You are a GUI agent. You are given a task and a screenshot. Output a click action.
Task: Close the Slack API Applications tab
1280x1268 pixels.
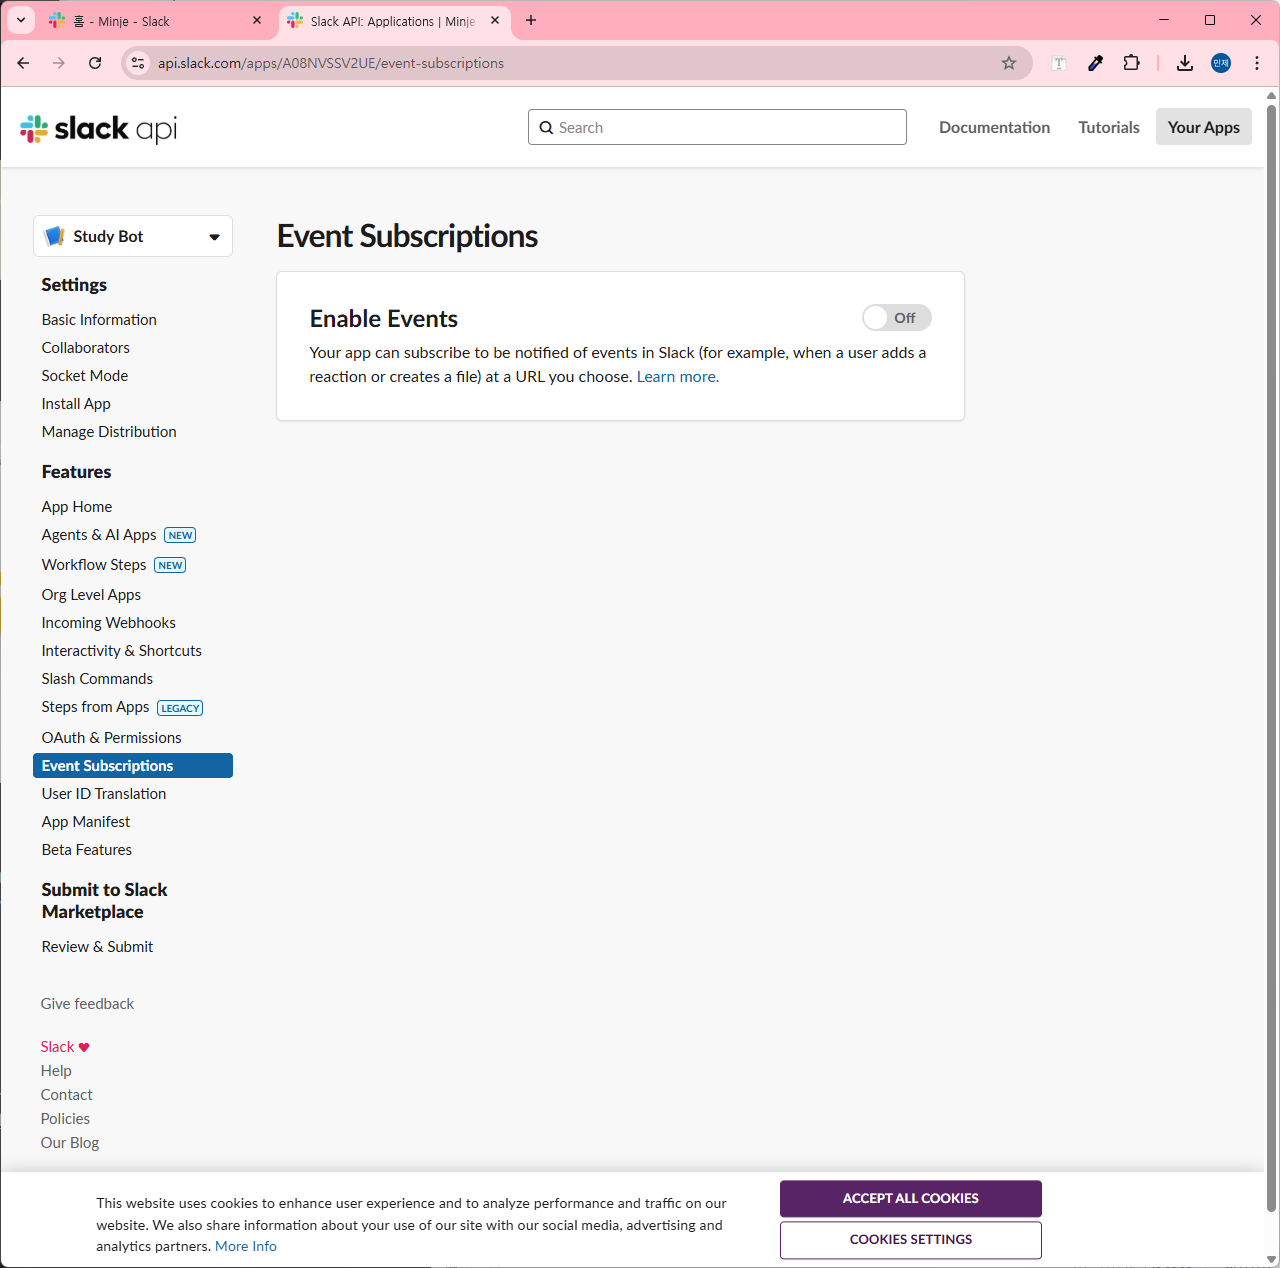[x=495, y=20]
